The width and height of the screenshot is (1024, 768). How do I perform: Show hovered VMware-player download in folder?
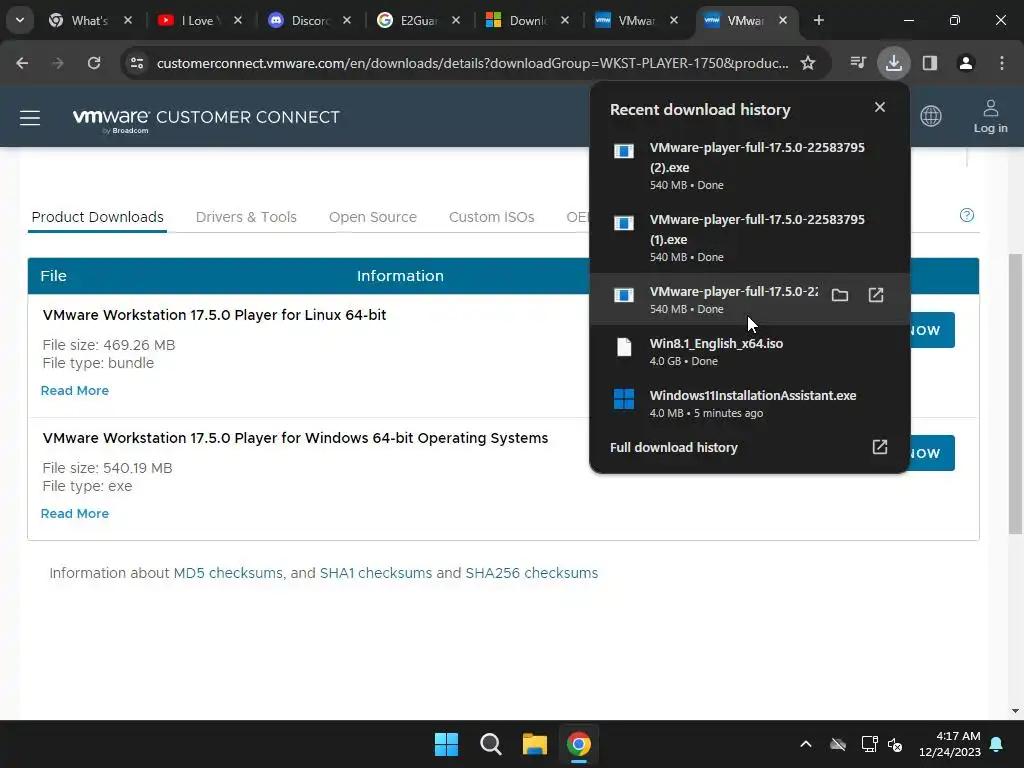point(840,295)
